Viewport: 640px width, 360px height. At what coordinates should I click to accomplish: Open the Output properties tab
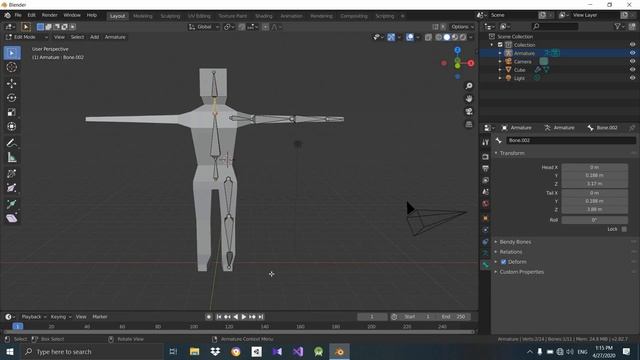(485, 169)
